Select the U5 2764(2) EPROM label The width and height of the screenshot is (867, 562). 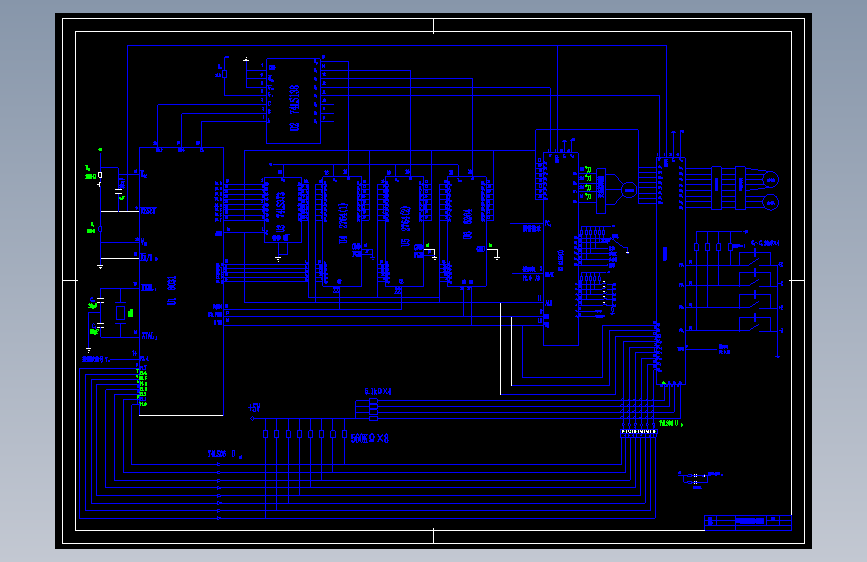pyautogui.click(x=405, y=226)
